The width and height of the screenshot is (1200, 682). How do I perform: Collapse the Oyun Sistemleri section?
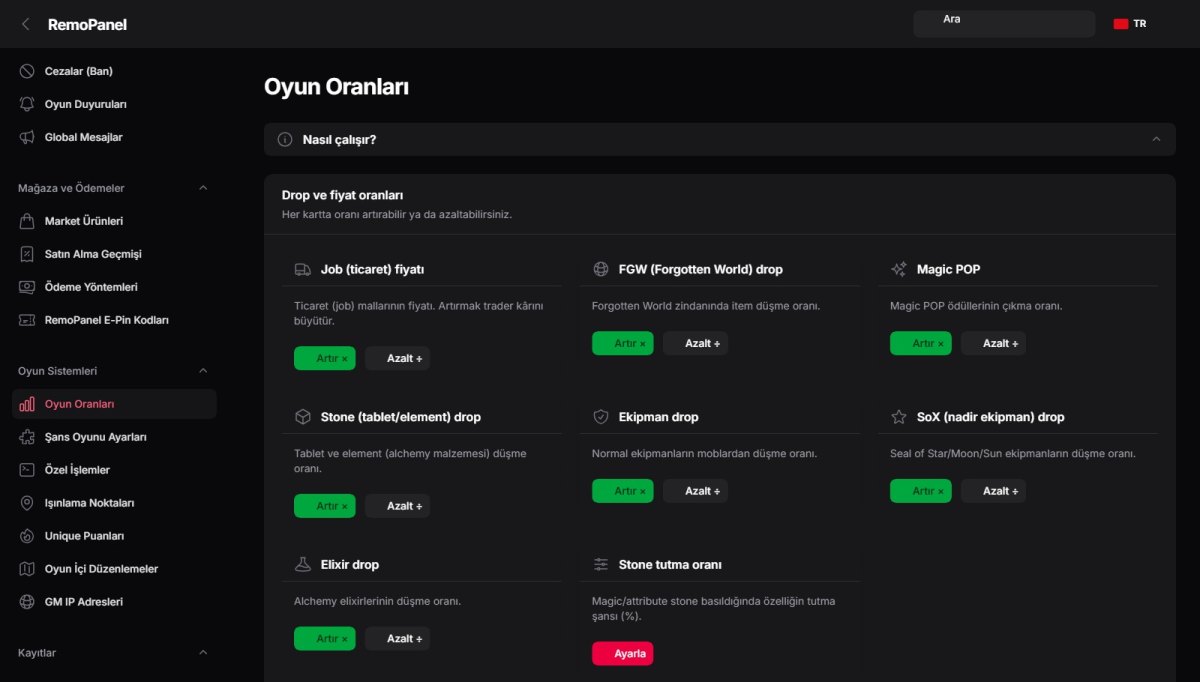[203, 371]
